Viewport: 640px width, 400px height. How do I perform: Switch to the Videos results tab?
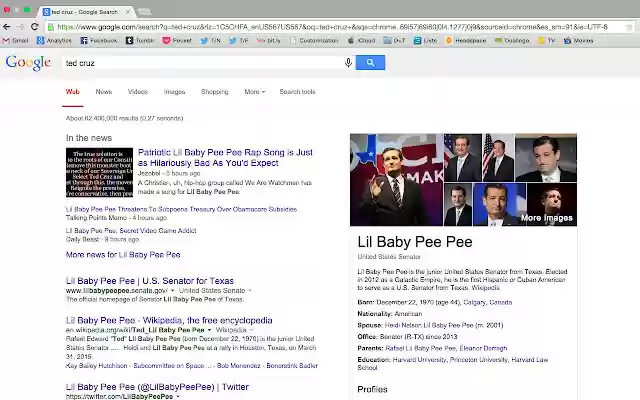click(x=138, y=92)
